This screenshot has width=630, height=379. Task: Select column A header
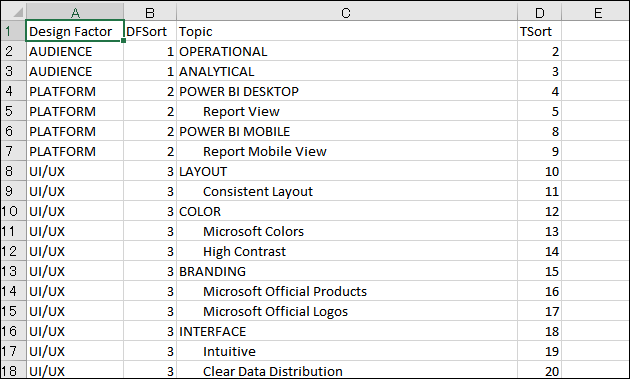[x=75, y=12]
